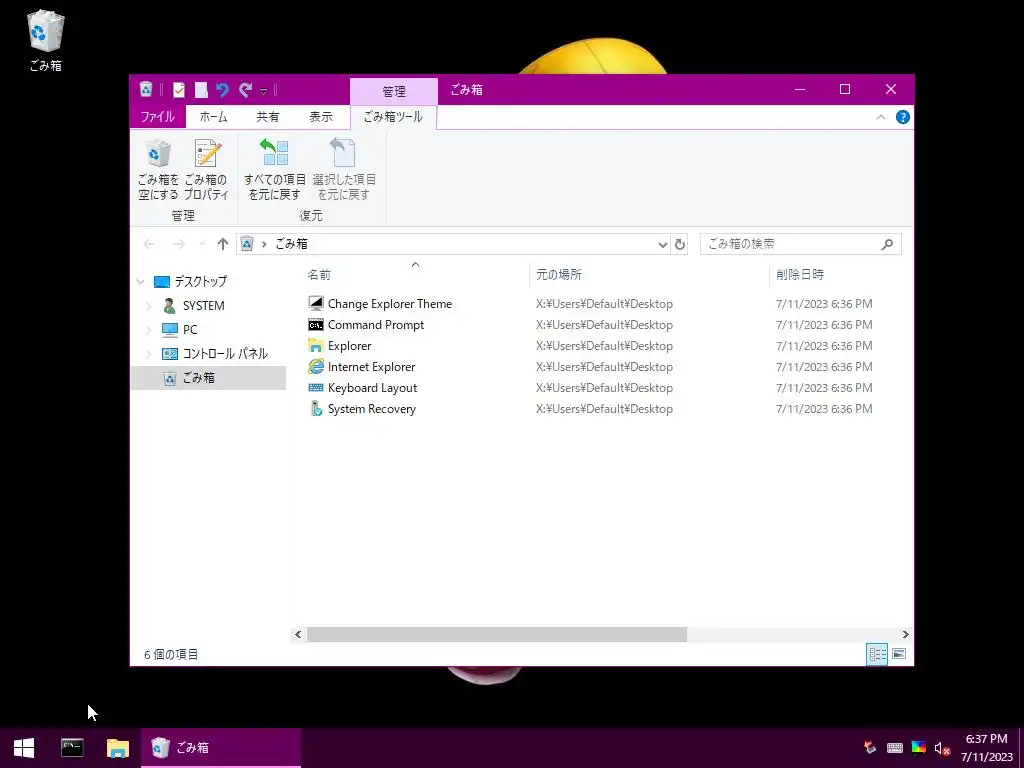This screenshot has height=768, width=1024.
Task: Switch to details view in status bar
Action: click(877, 654)
